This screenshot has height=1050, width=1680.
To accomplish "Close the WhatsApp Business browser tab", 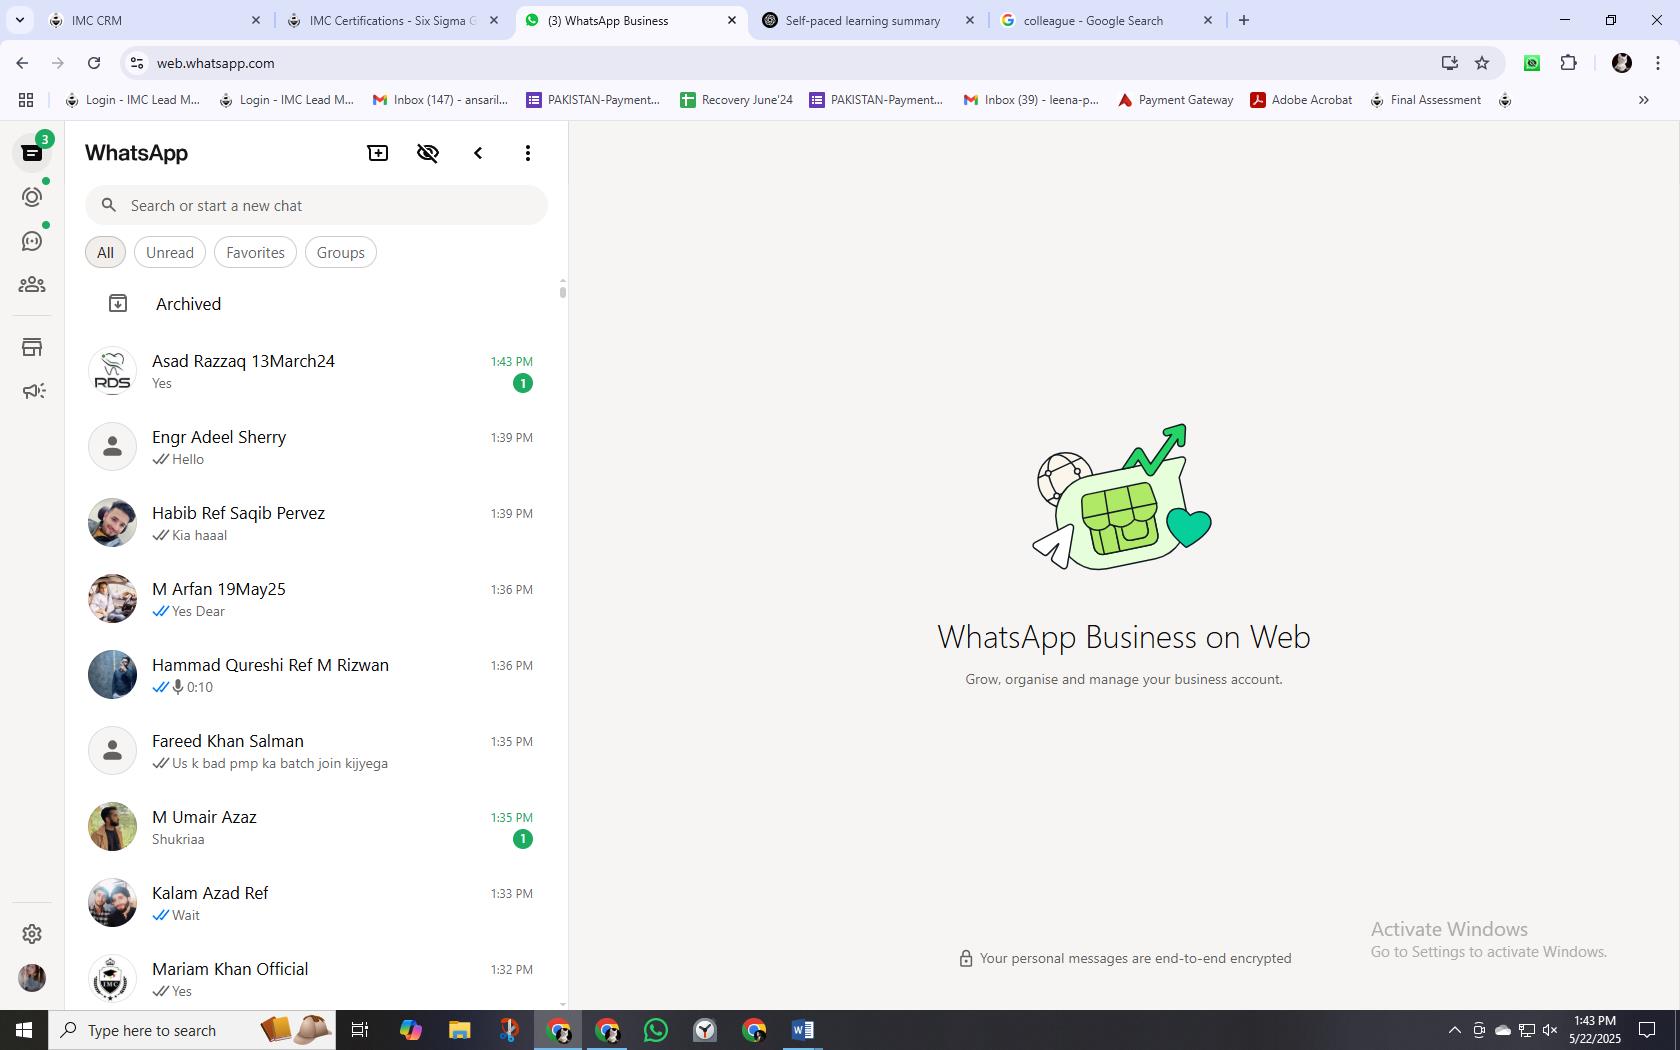I will [732, 20].
